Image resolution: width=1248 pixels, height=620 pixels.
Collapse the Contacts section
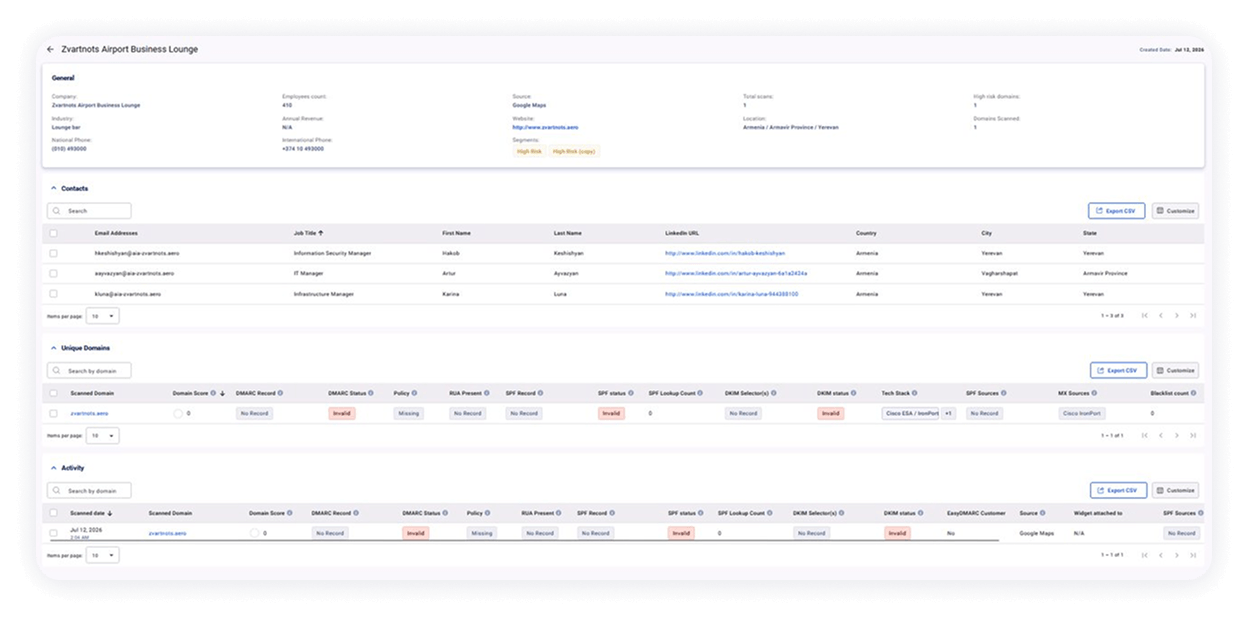coord(54,188)
